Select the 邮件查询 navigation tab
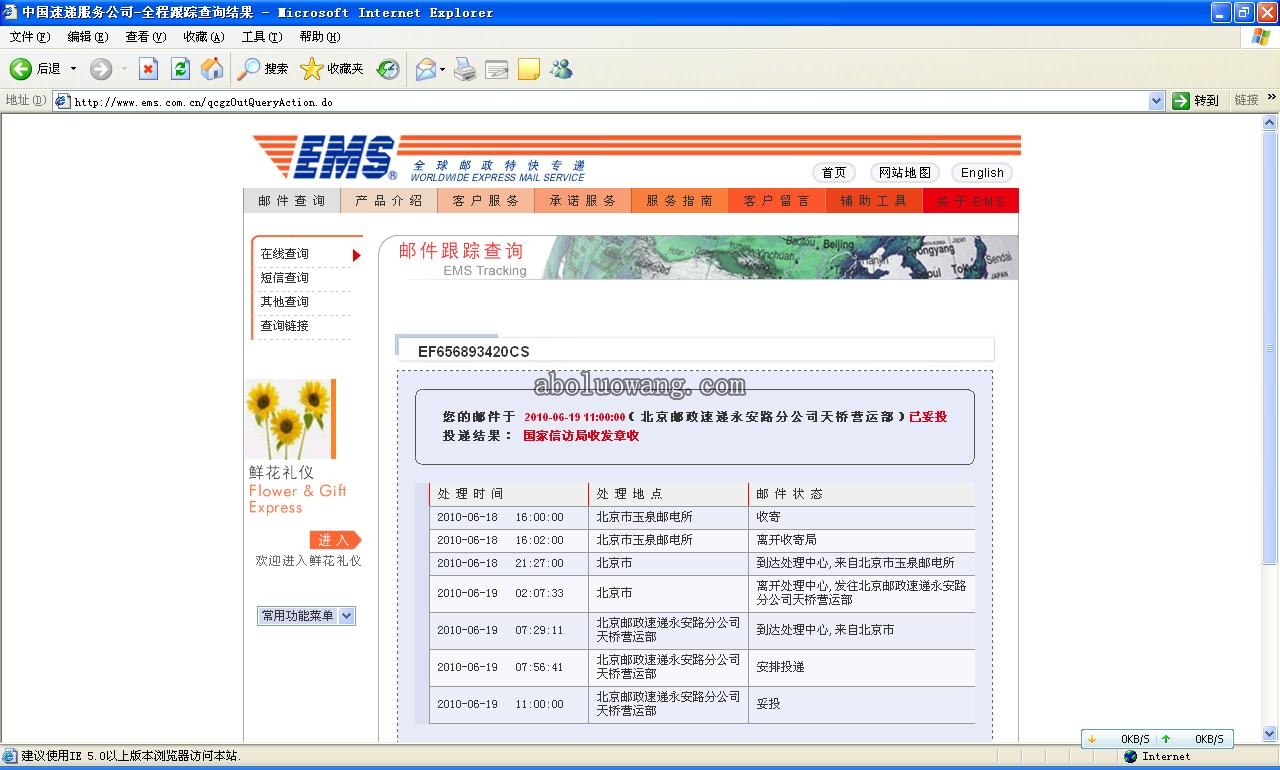Image resolution: width=1280 pixels, height=770 pixels. pyautogui.click(x=292, y=200)
